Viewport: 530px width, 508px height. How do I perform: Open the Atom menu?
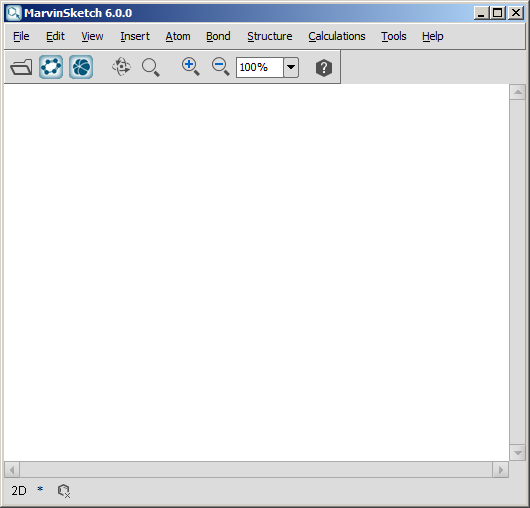pyautogui.click(x=178, y=36)
